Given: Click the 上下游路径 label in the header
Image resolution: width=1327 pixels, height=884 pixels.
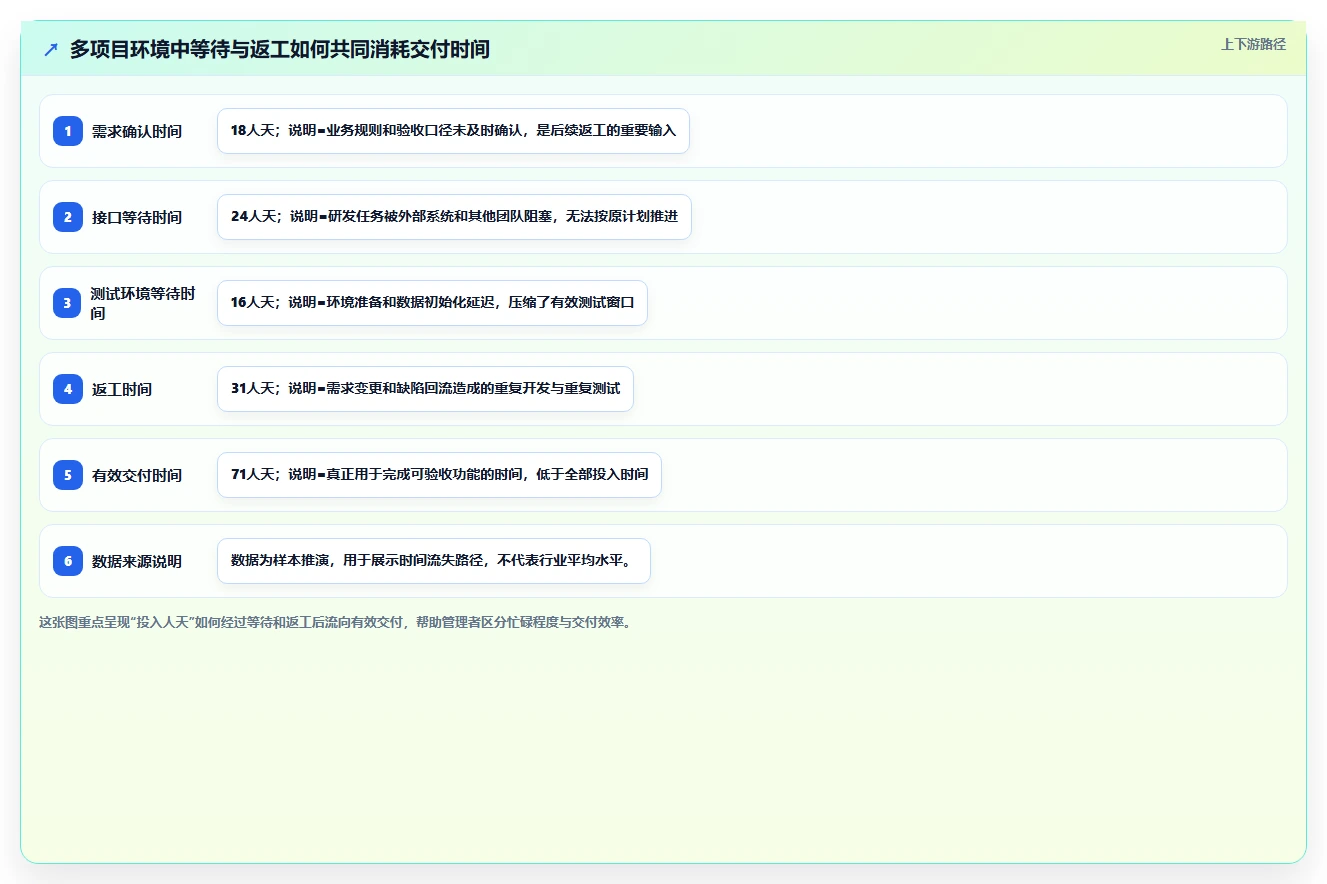Looking at the screenshot, I should coord(1253,45).
